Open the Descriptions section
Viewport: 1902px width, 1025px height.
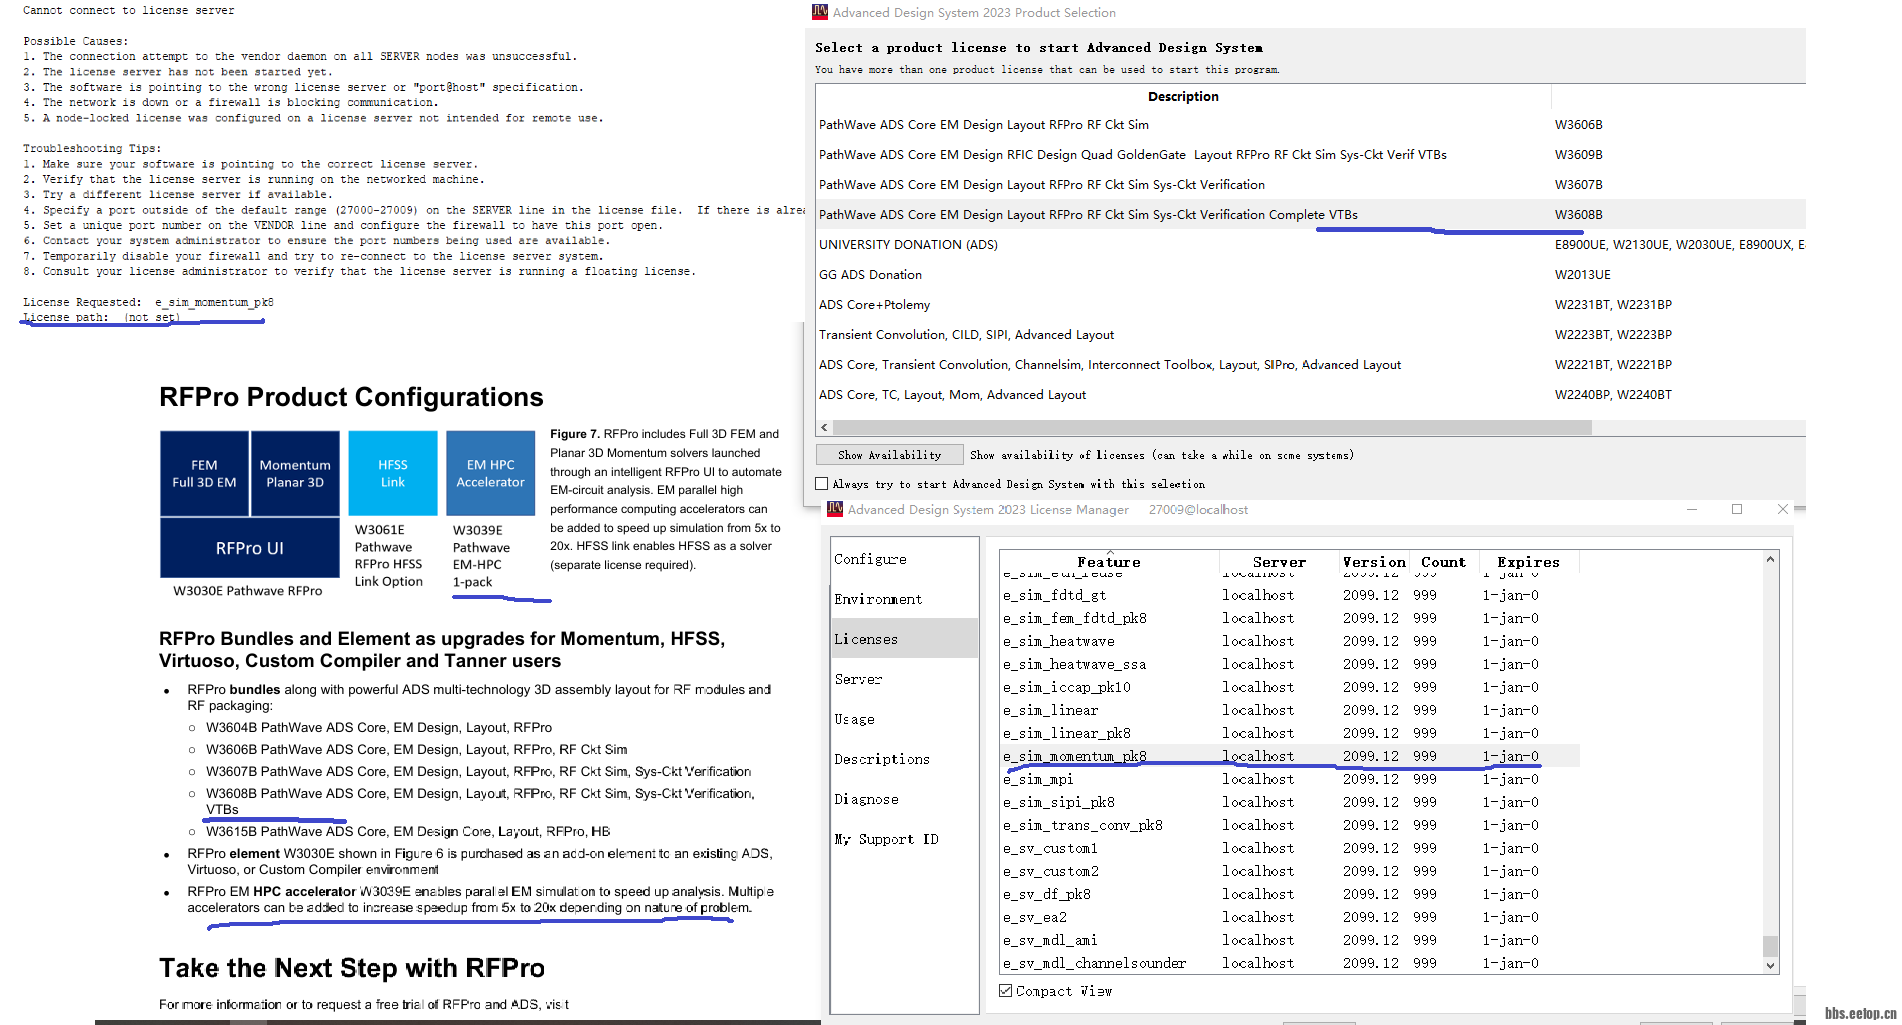tap(904, 759)
